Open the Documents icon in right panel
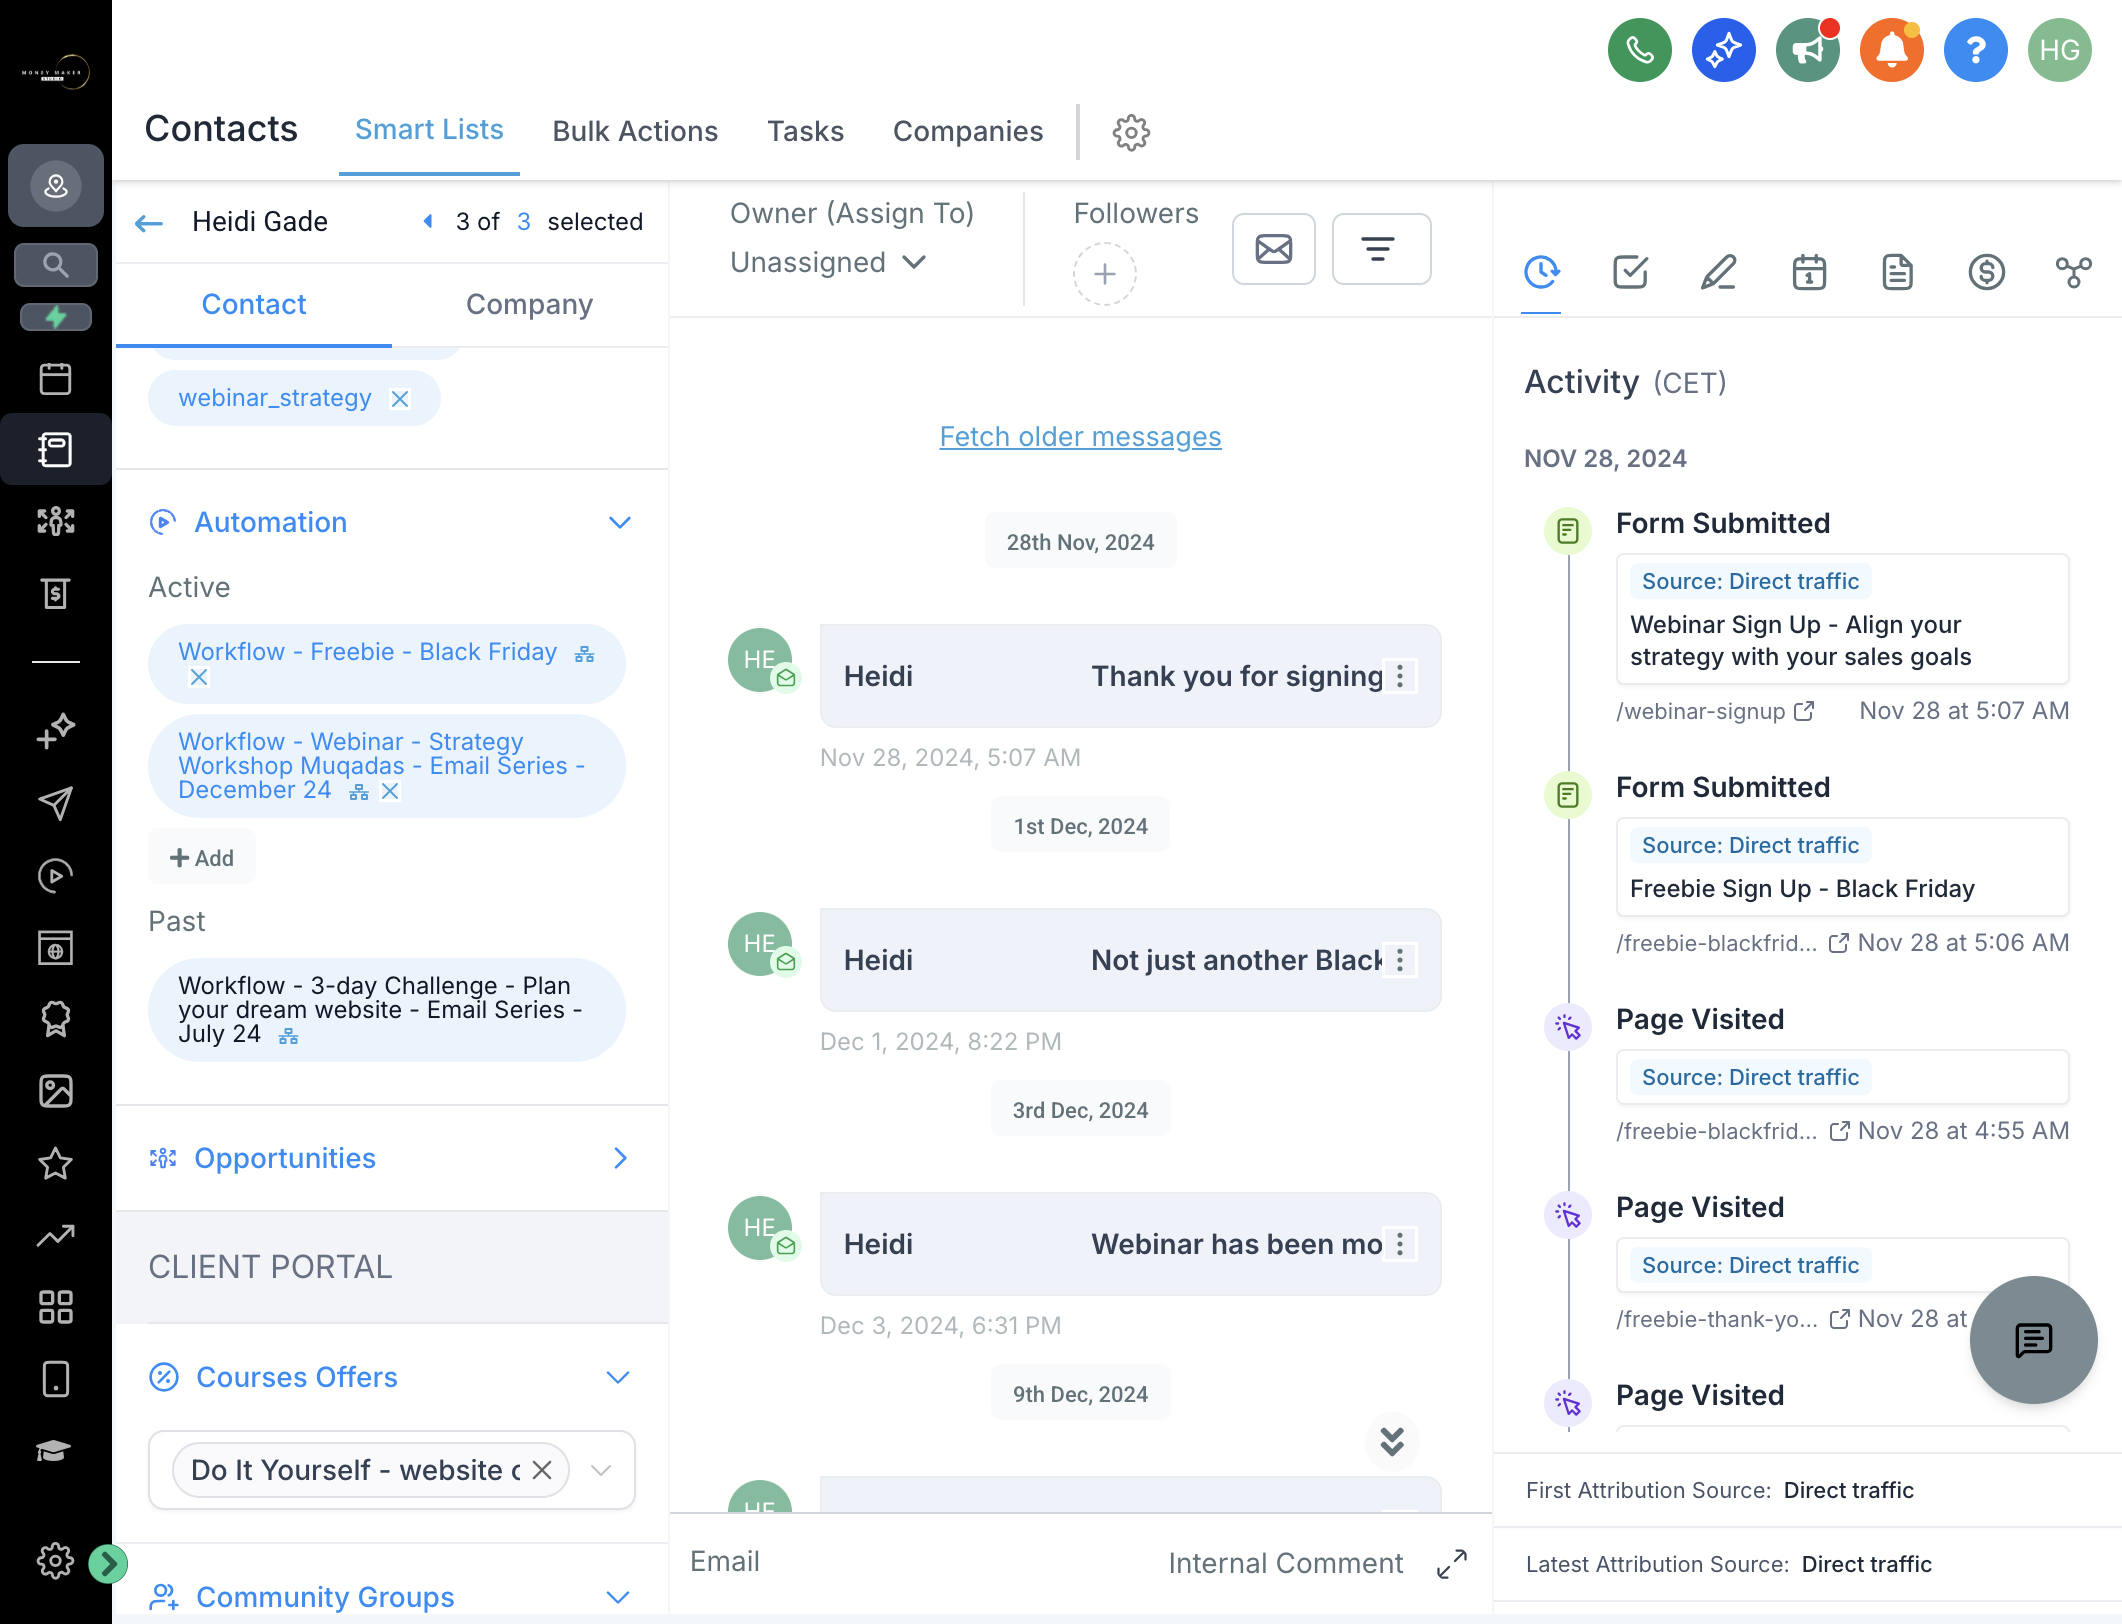The image size is (2122, 1624). (1897, 272)
